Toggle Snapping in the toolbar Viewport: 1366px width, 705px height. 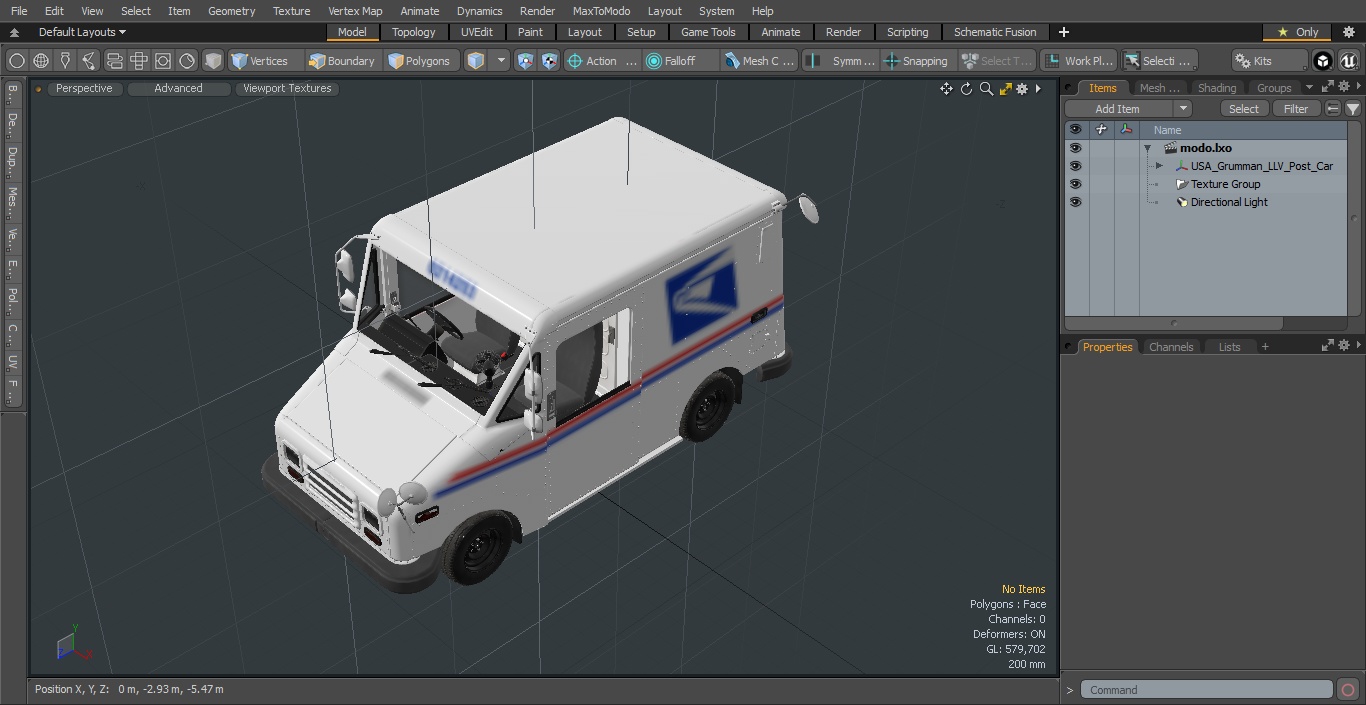pos(916,61)
